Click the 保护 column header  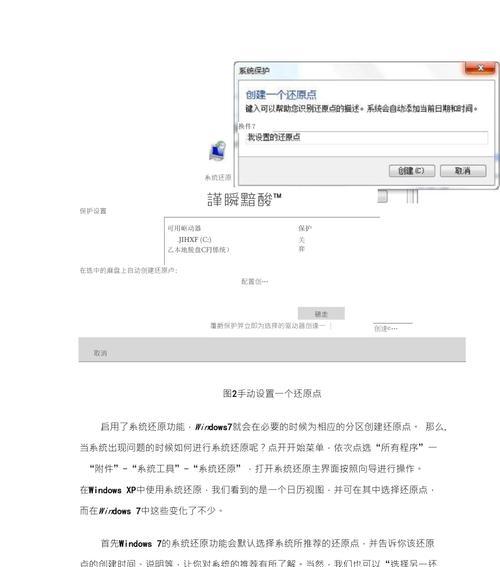[x=305, y=228]
